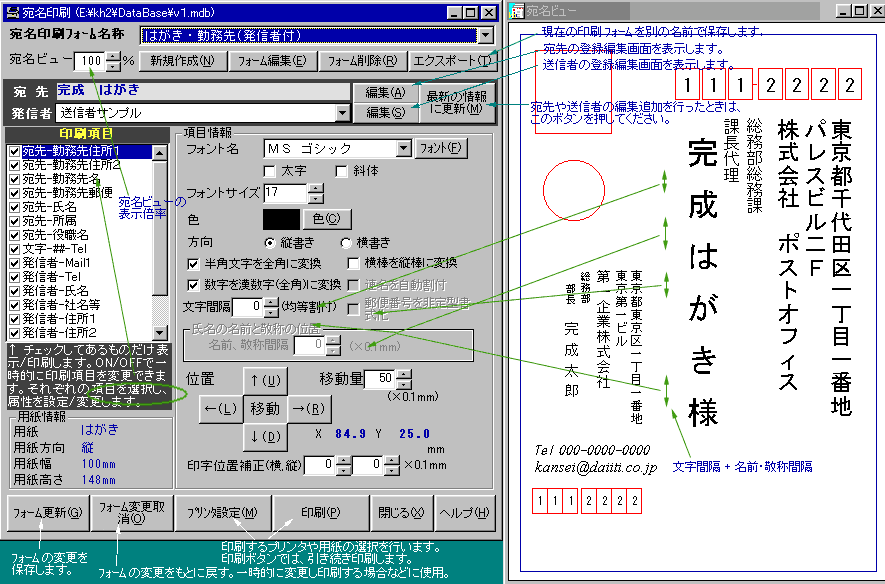
Task: Click the black color swatch next to 色
Action: click(x=279, y=218)
